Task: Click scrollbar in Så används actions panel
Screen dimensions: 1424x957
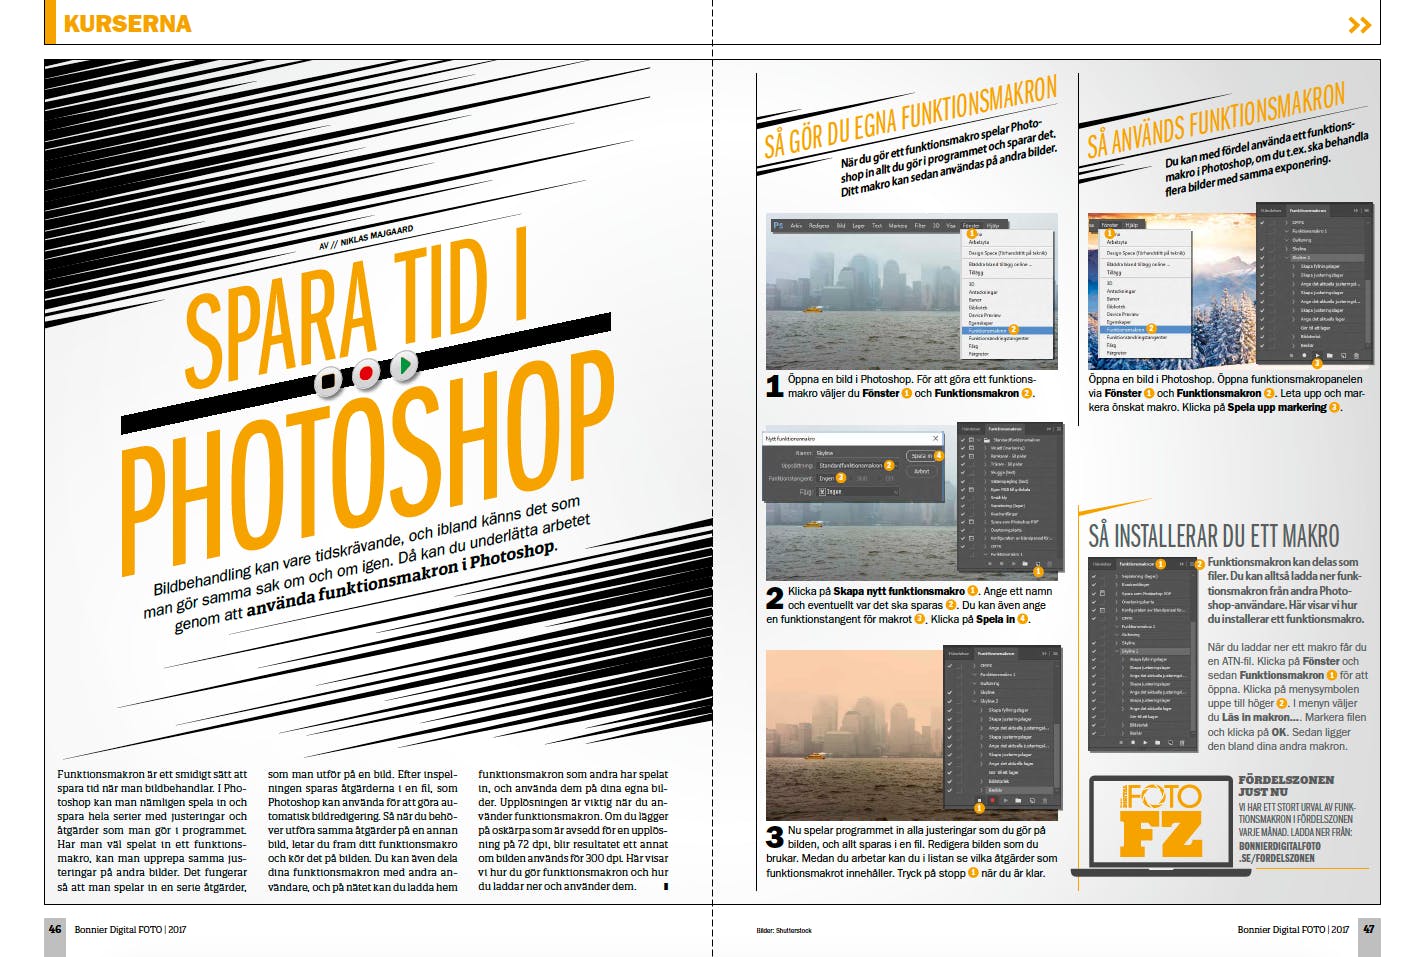Action: pyautogui.click(x=1367, y=312)
